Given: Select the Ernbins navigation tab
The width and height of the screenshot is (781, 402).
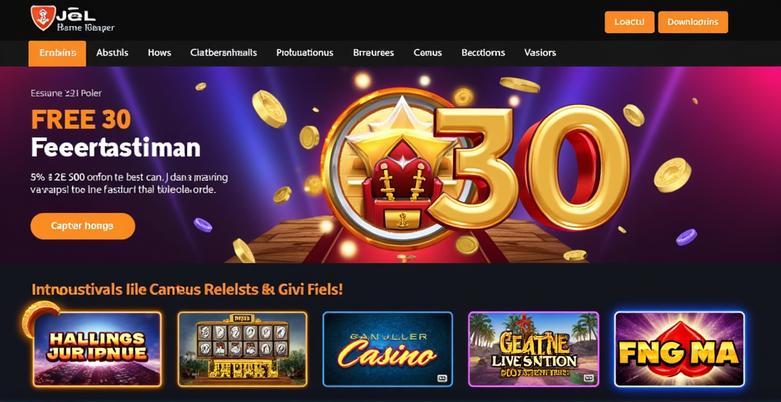Looking at the screenshot, I should (57, 53).
